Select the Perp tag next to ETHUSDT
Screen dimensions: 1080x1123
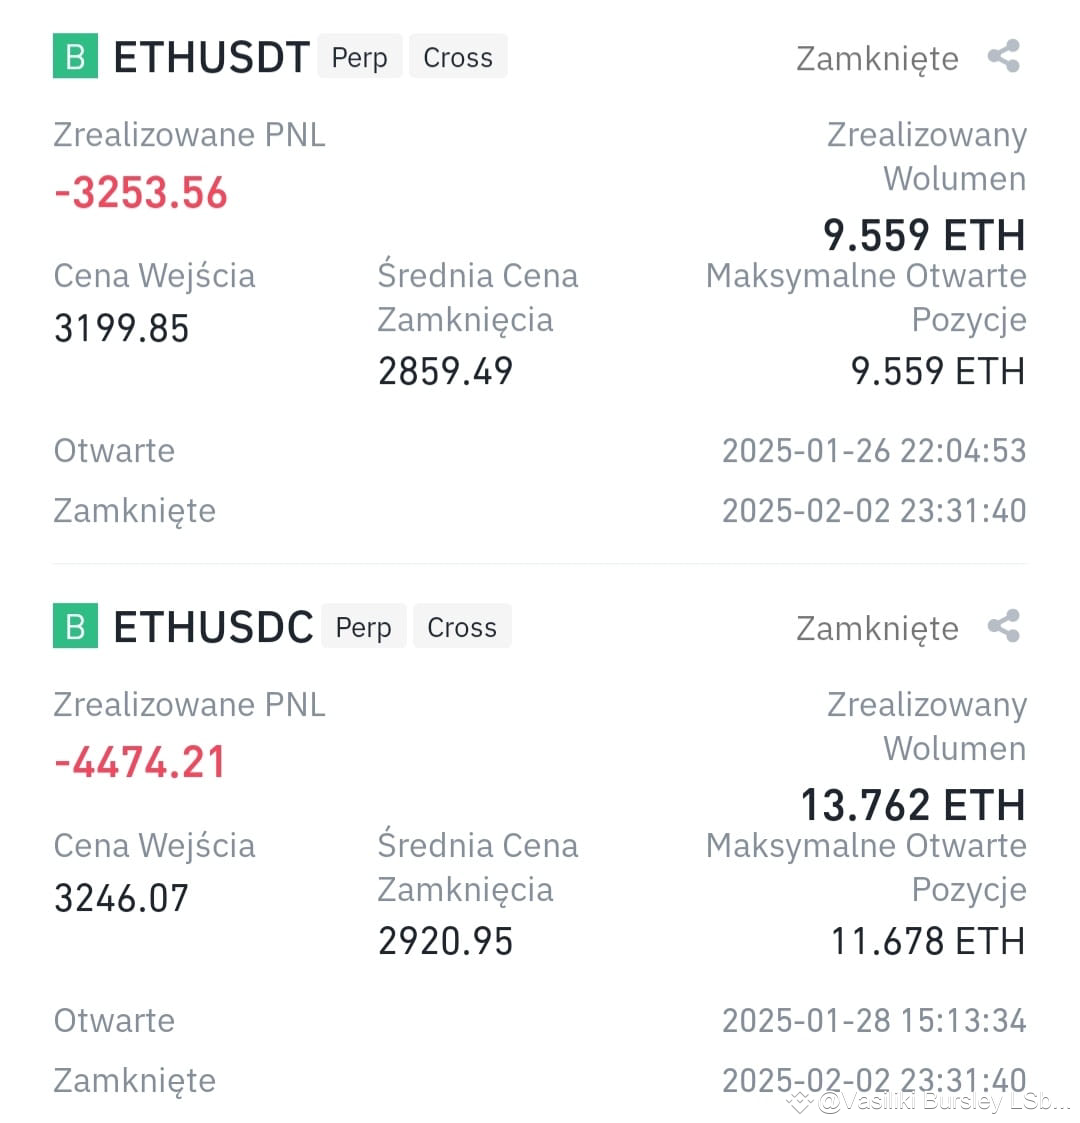click(360, 57)
